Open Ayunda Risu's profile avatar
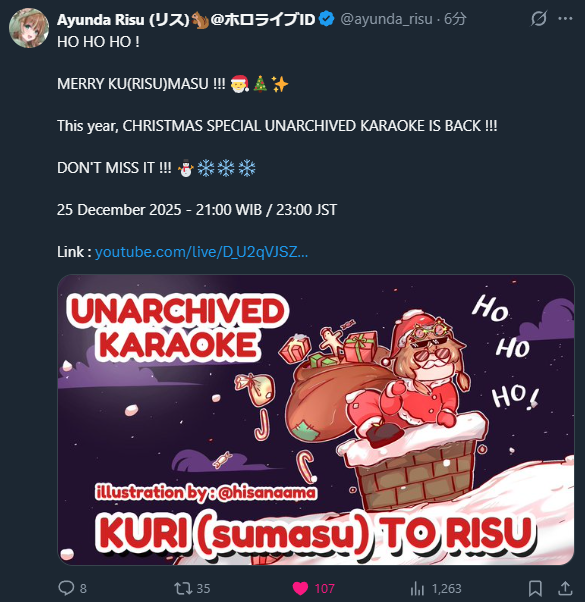The width and height of the screenshot is (585, 602). point(29,28)
